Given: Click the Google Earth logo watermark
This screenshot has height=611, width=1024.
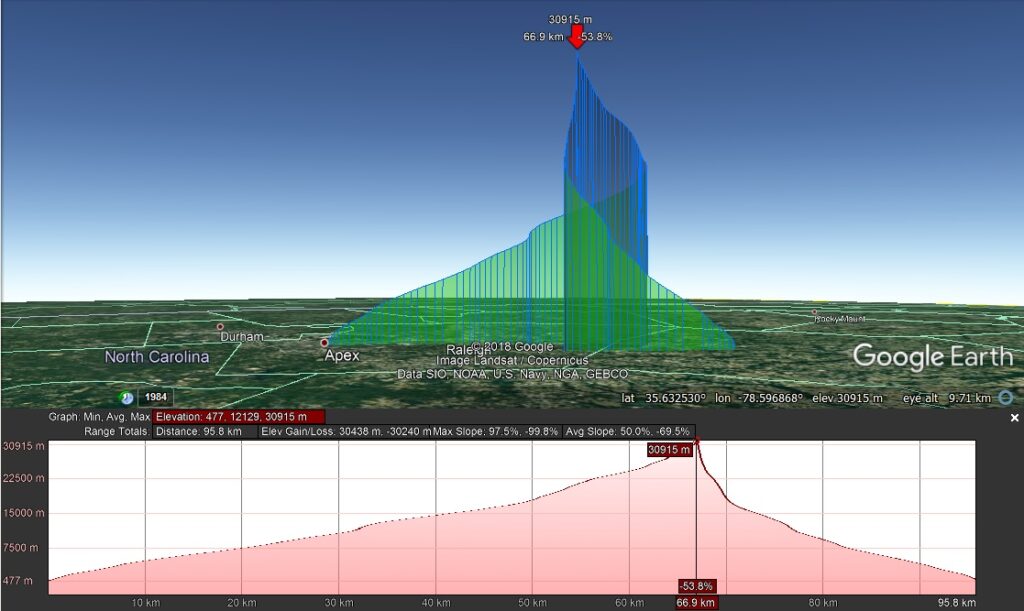Looking at the screenshot, I should (x=932, y=356).
